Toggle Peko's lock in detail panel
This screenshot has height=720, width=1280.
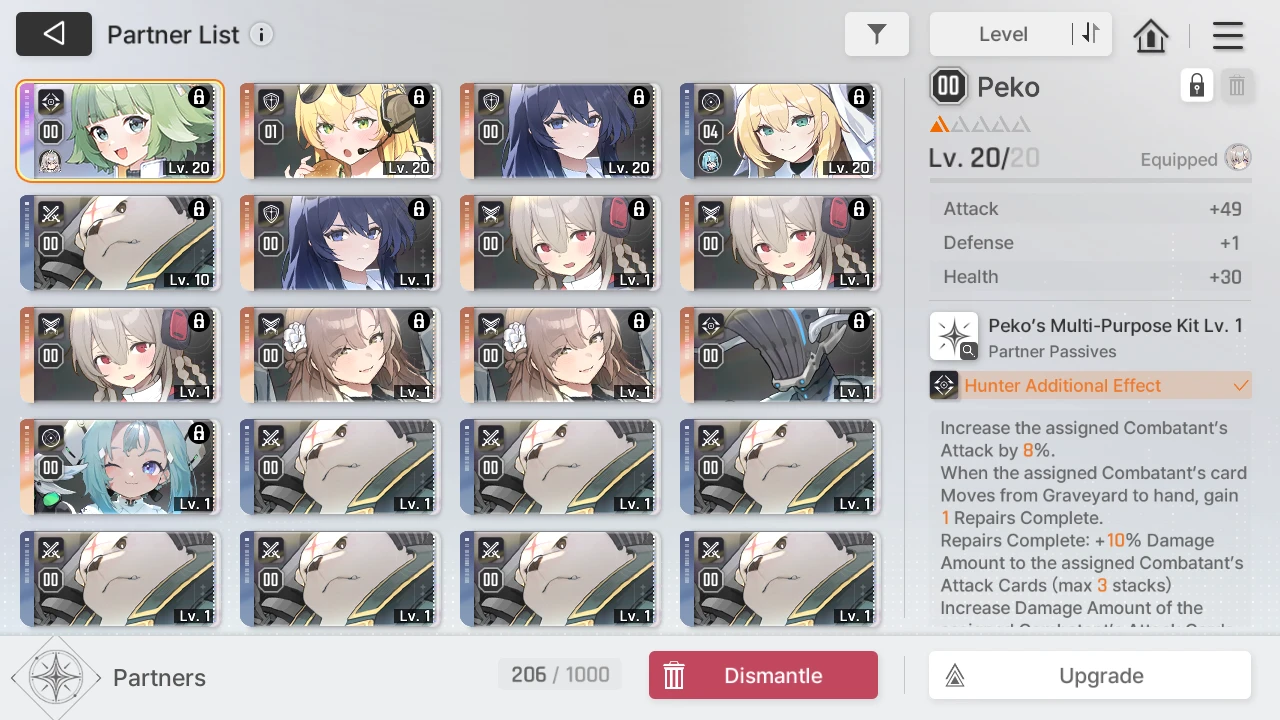pyautogui.click(x=1197, y=86)
